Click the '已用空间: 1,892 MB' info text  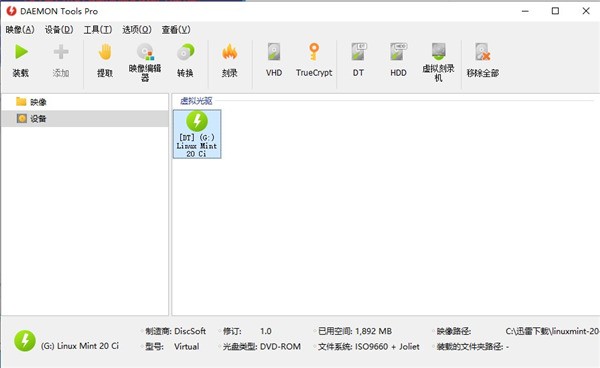[x=355, y=331]
